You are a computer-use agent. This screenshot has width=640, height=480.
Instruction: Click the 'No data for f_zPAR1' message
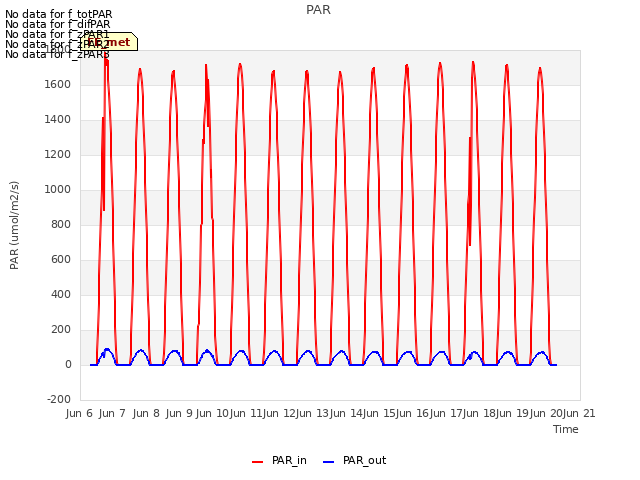point(57,34)
